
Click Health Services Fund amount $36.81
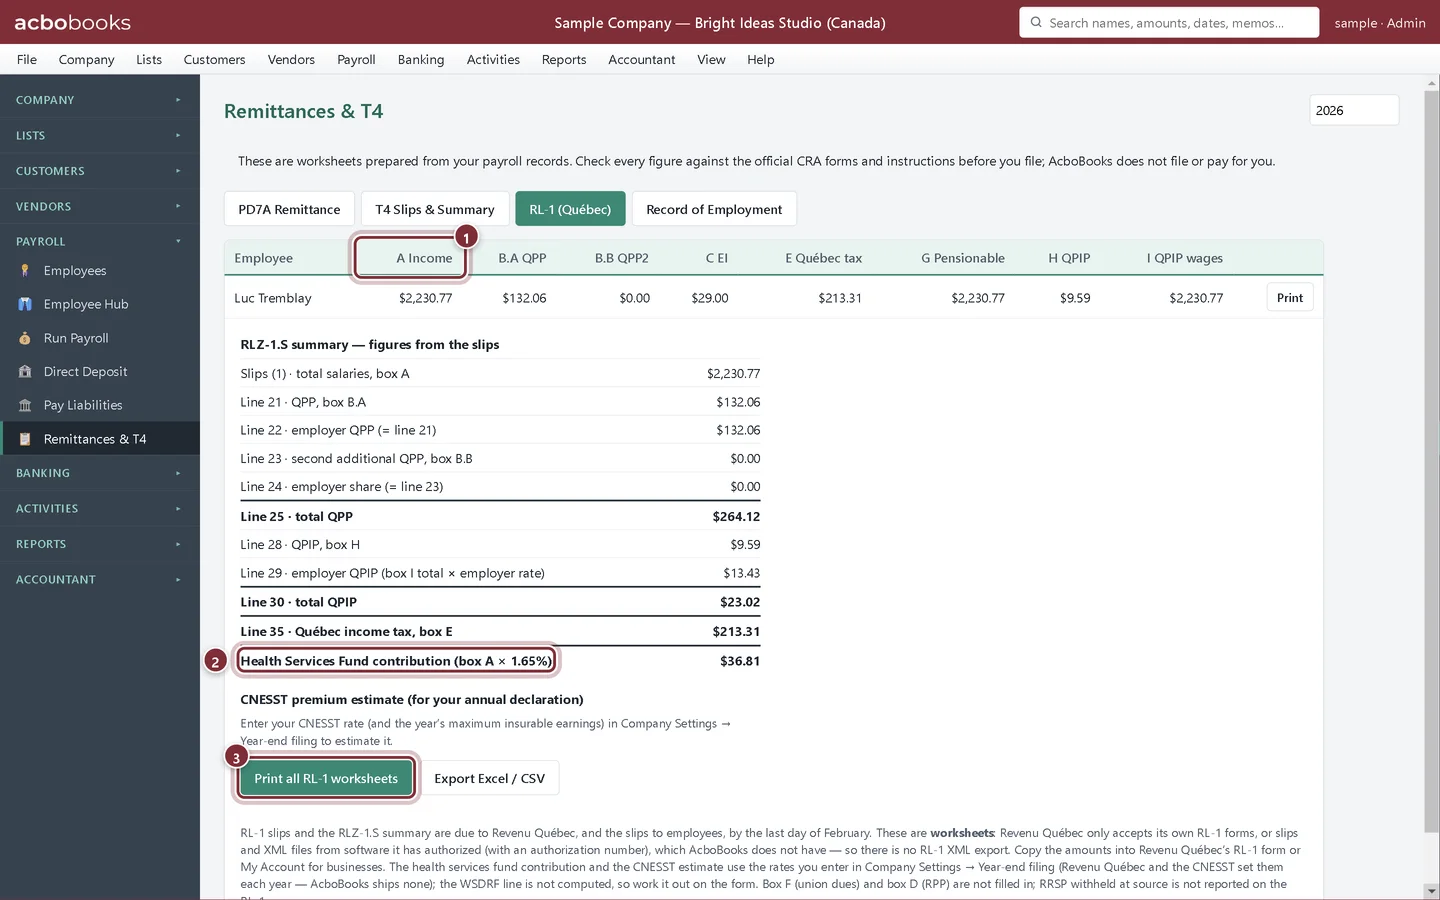pos(740,661)
